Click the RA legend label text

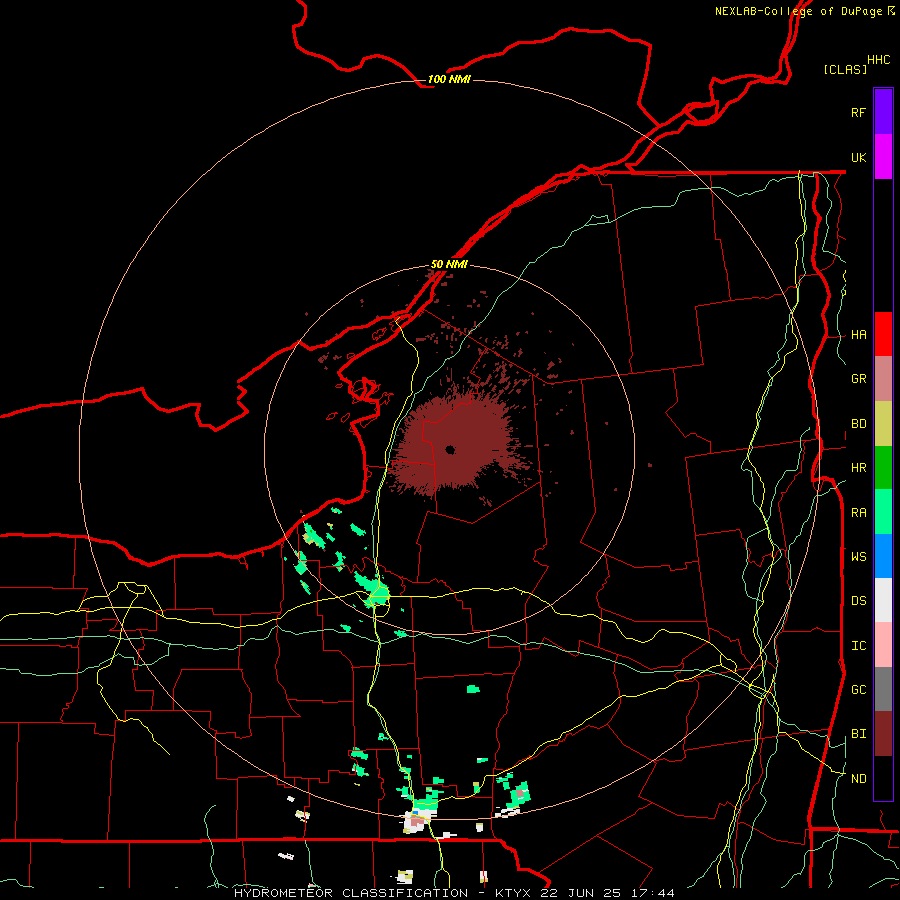[x=859, y=513]
